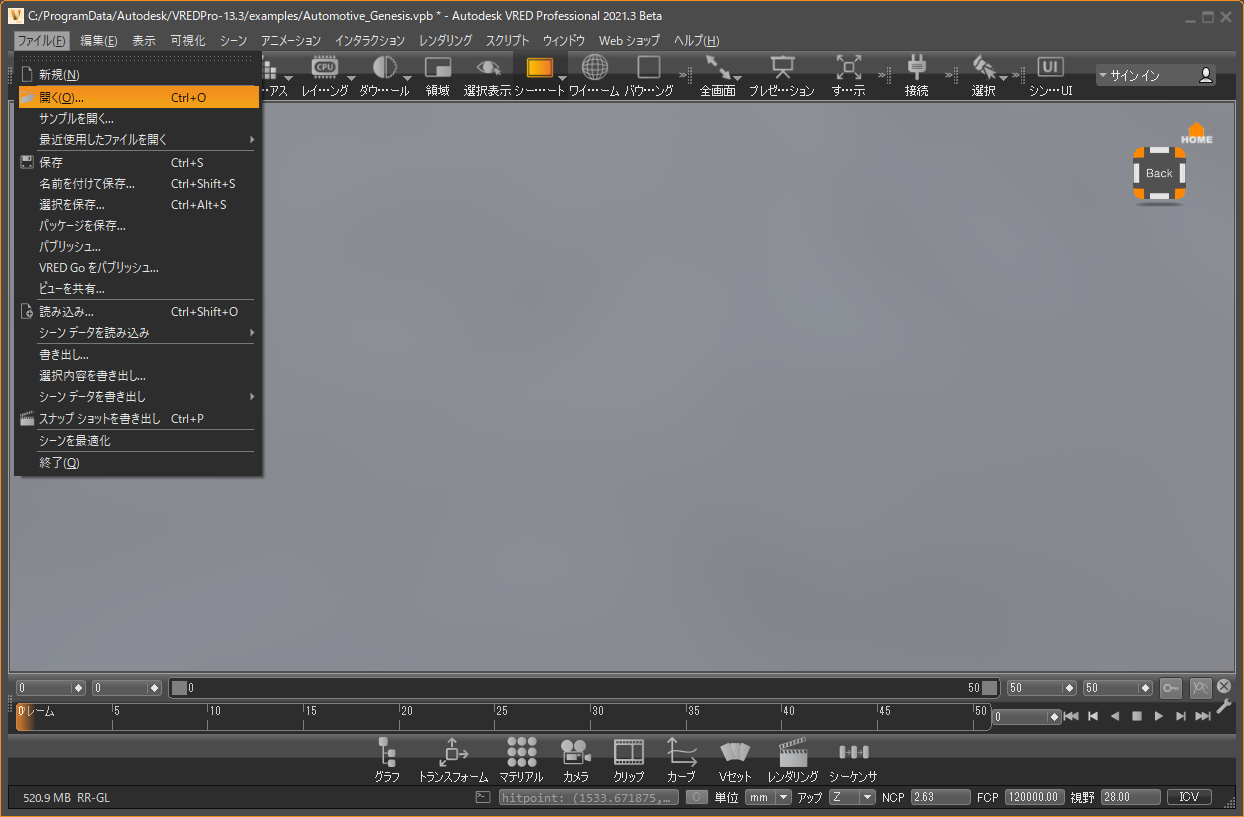Click the NCP 2.63 input field
This screenshot has height=817, width=1244.
(940, 797)
